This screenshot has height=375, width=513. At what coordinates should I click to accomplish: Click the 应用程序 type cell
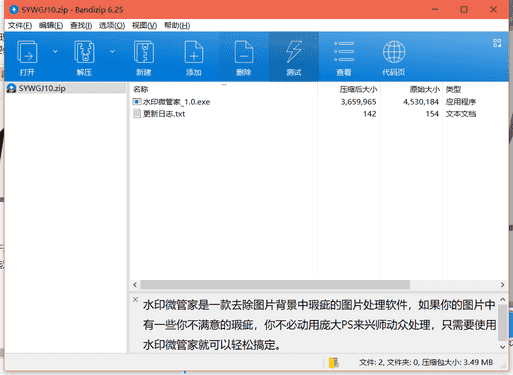tap(461, 102)
